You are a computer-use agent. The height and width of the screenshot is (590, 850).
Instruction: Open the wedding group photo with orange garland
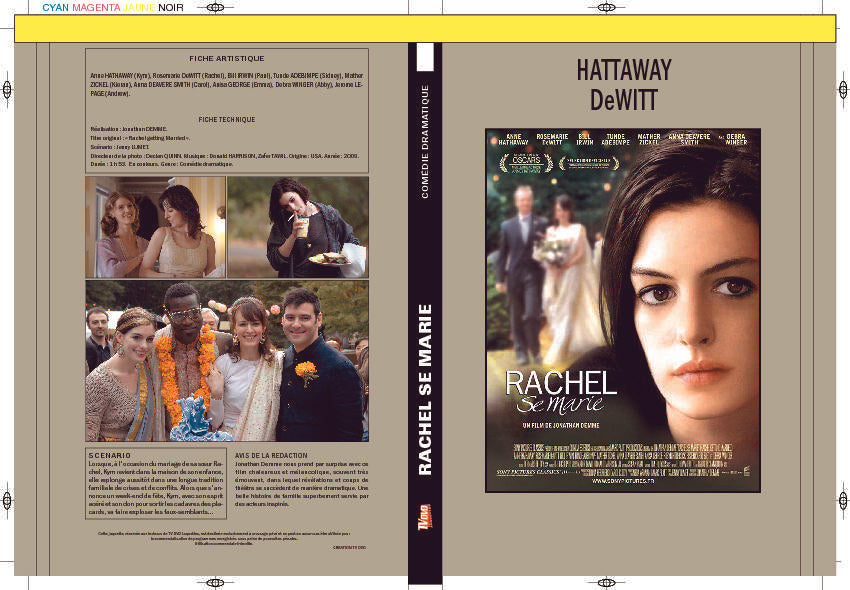(x=227, y=361)
